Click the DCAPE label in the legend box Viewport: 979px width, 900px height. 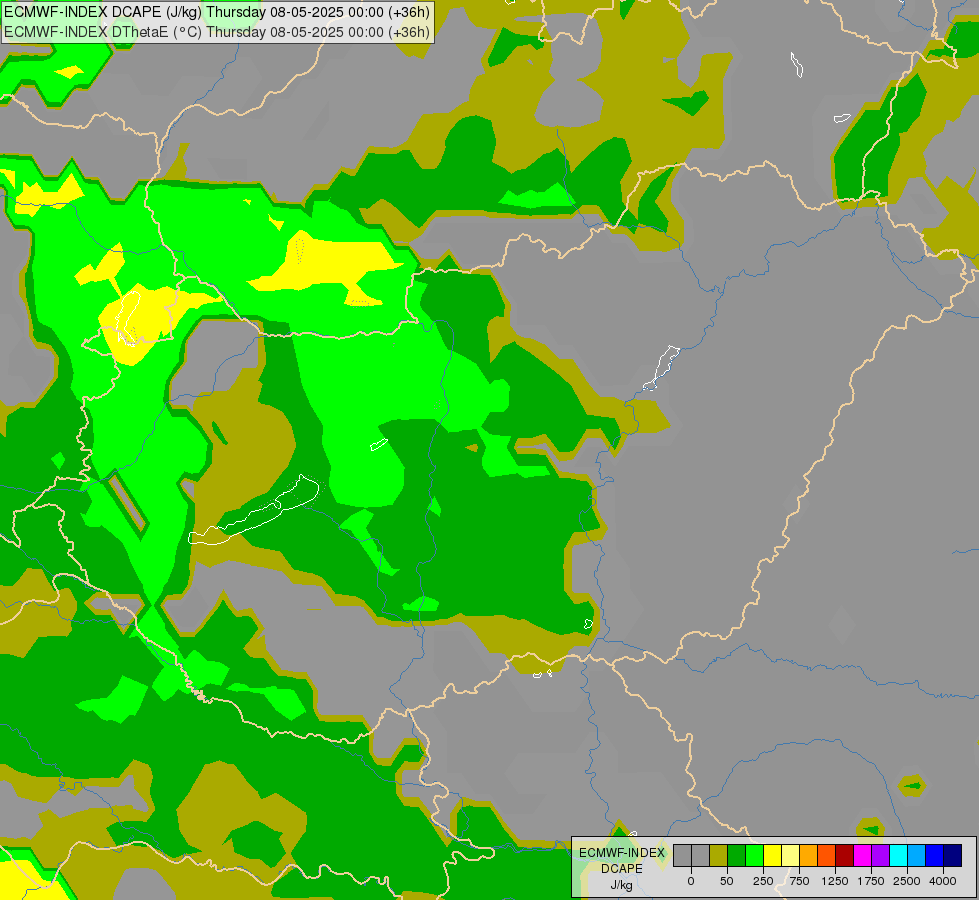pos(622,869)
